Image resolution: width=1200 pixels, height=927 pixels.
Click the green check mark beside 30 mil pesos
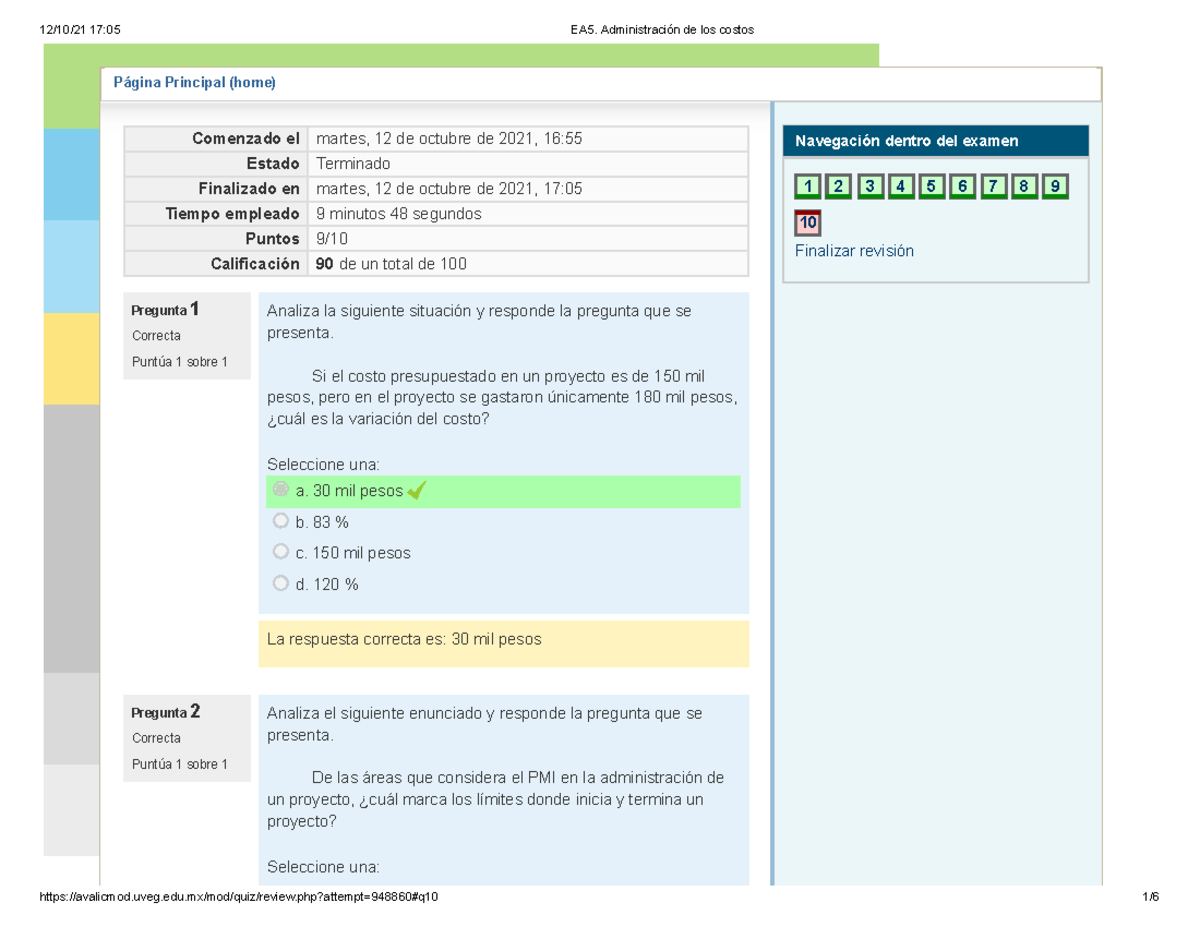(417, 490)
